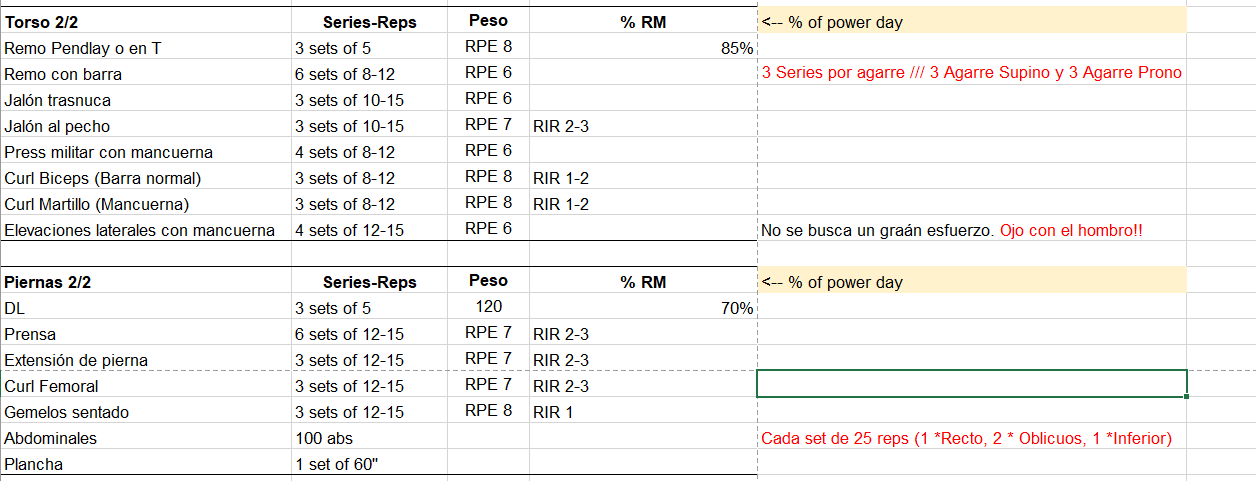Select the 'Extensión de pierna' cell

[146, 360]
